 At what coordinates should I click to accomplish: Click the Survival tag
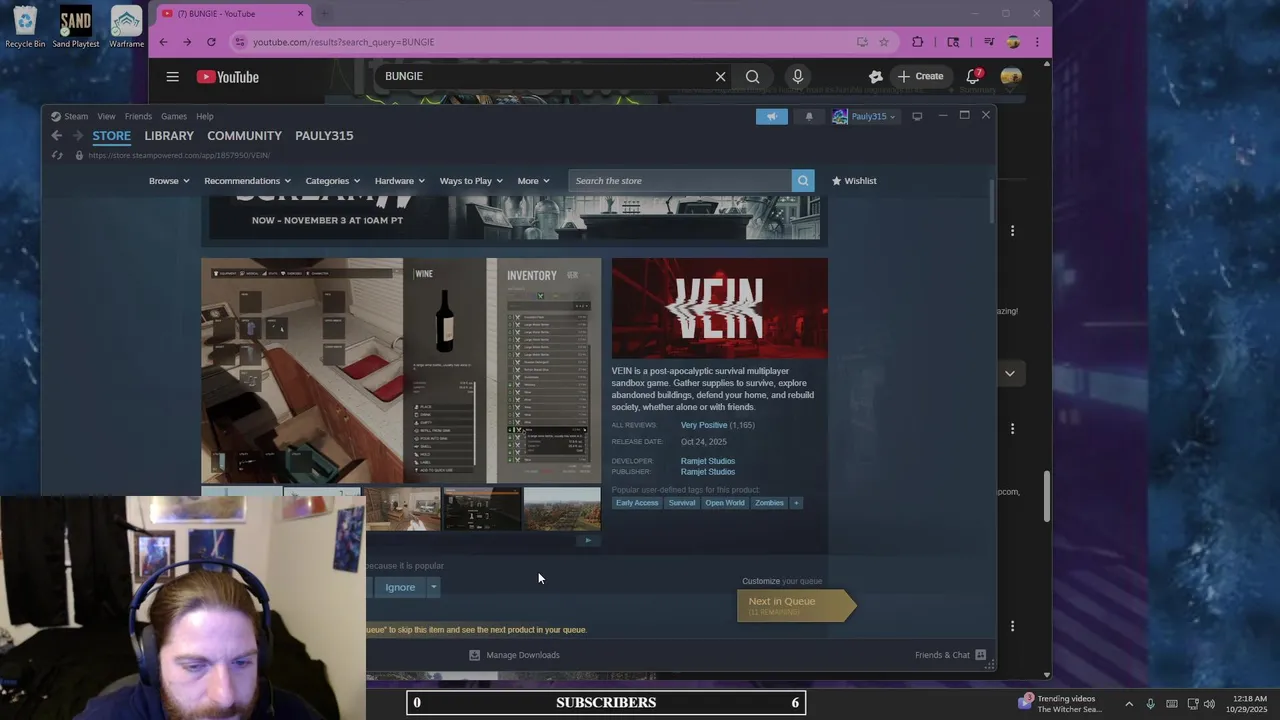coord(682,503)
